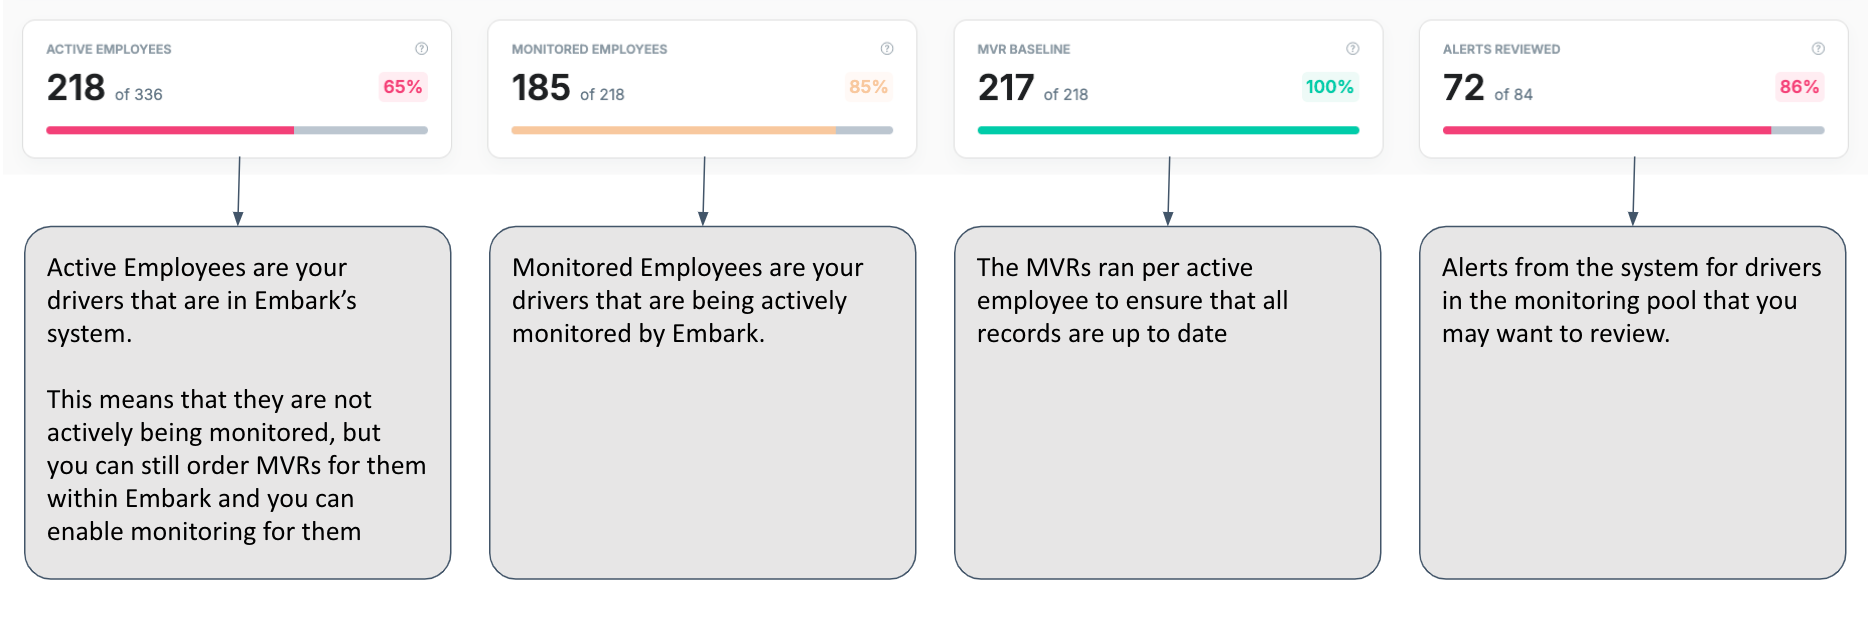Open the Alerts Reviewed card title
1868x624 pixels.
point(1501,49)
